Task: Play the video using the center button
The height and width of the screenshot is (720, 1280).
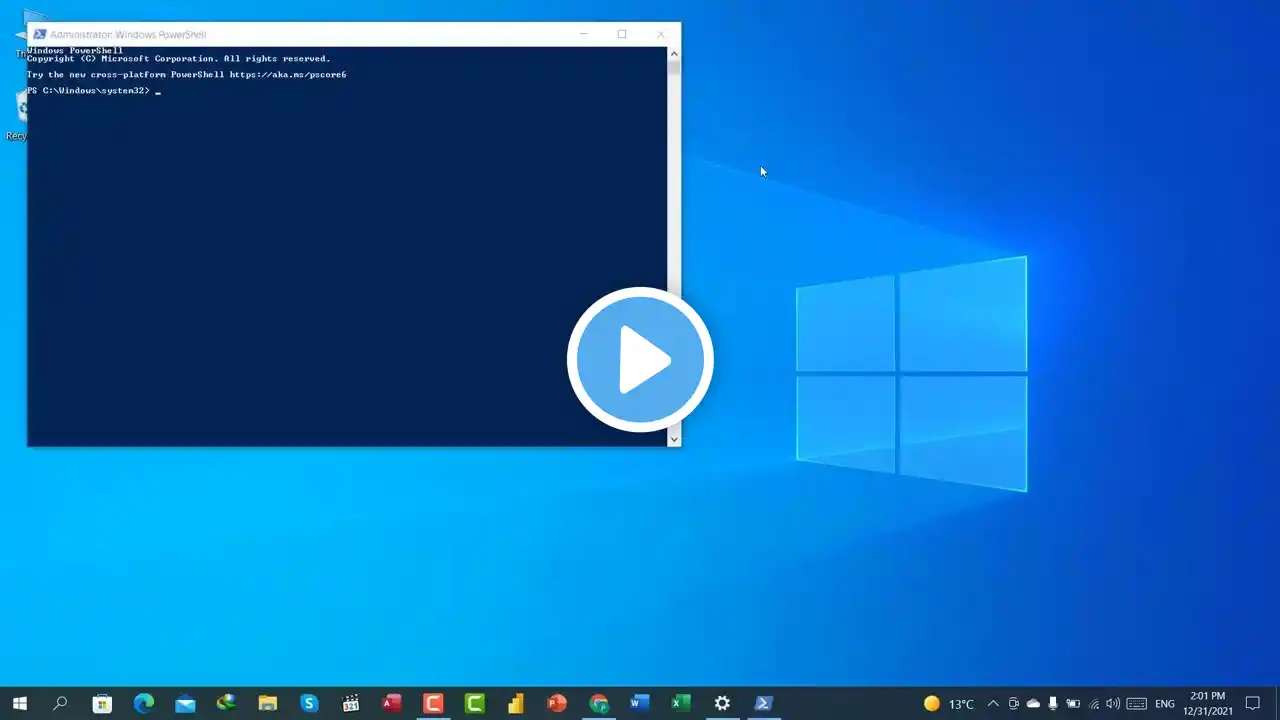Action: pos(640,360)
